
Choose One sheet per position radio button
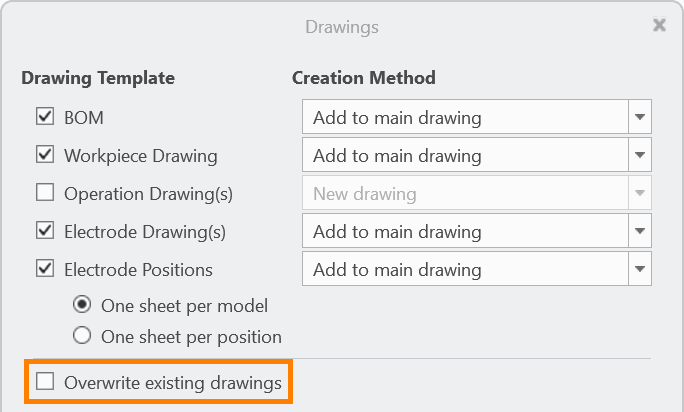[x=82, y=336]
